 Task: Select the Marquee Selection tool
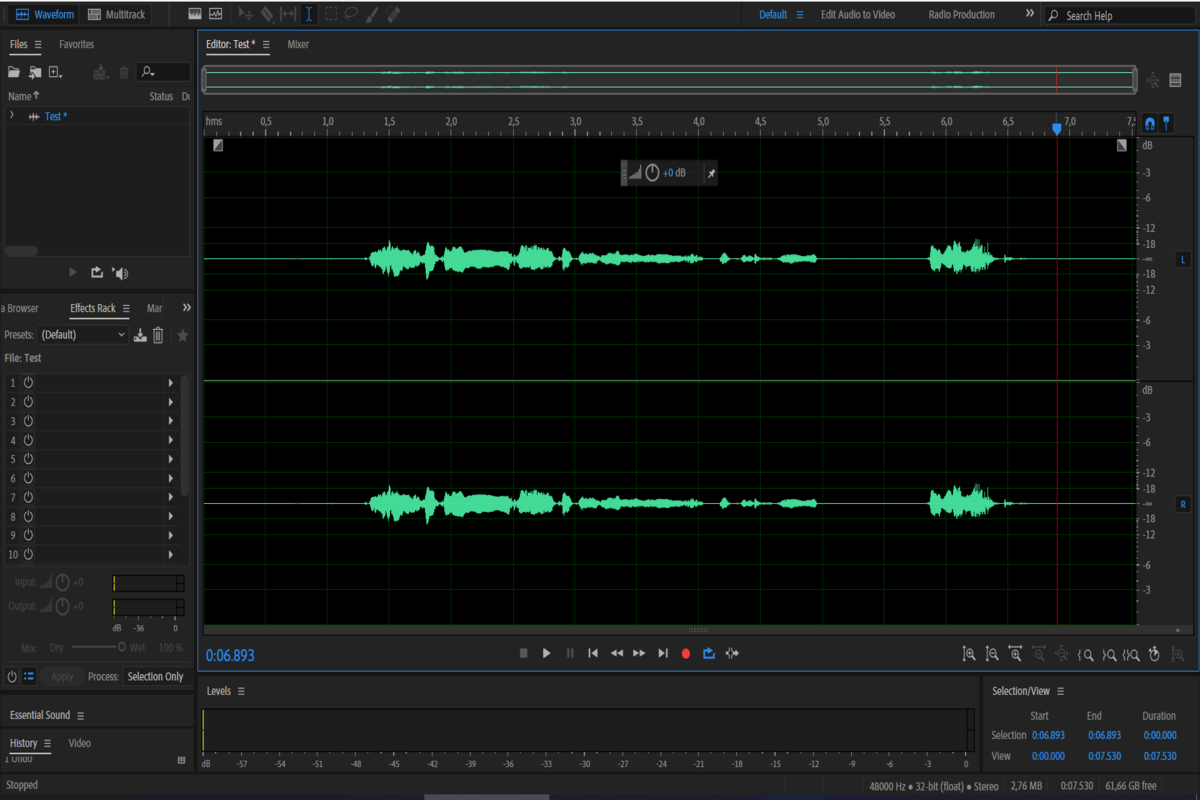[330, 15]
